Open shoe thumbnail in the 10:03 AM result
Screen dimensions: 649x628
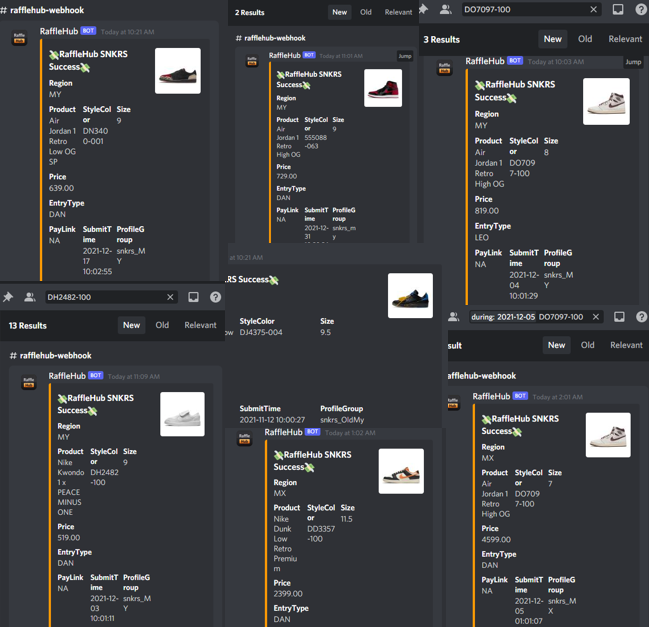pyautogui.click(x=606, y=101)
